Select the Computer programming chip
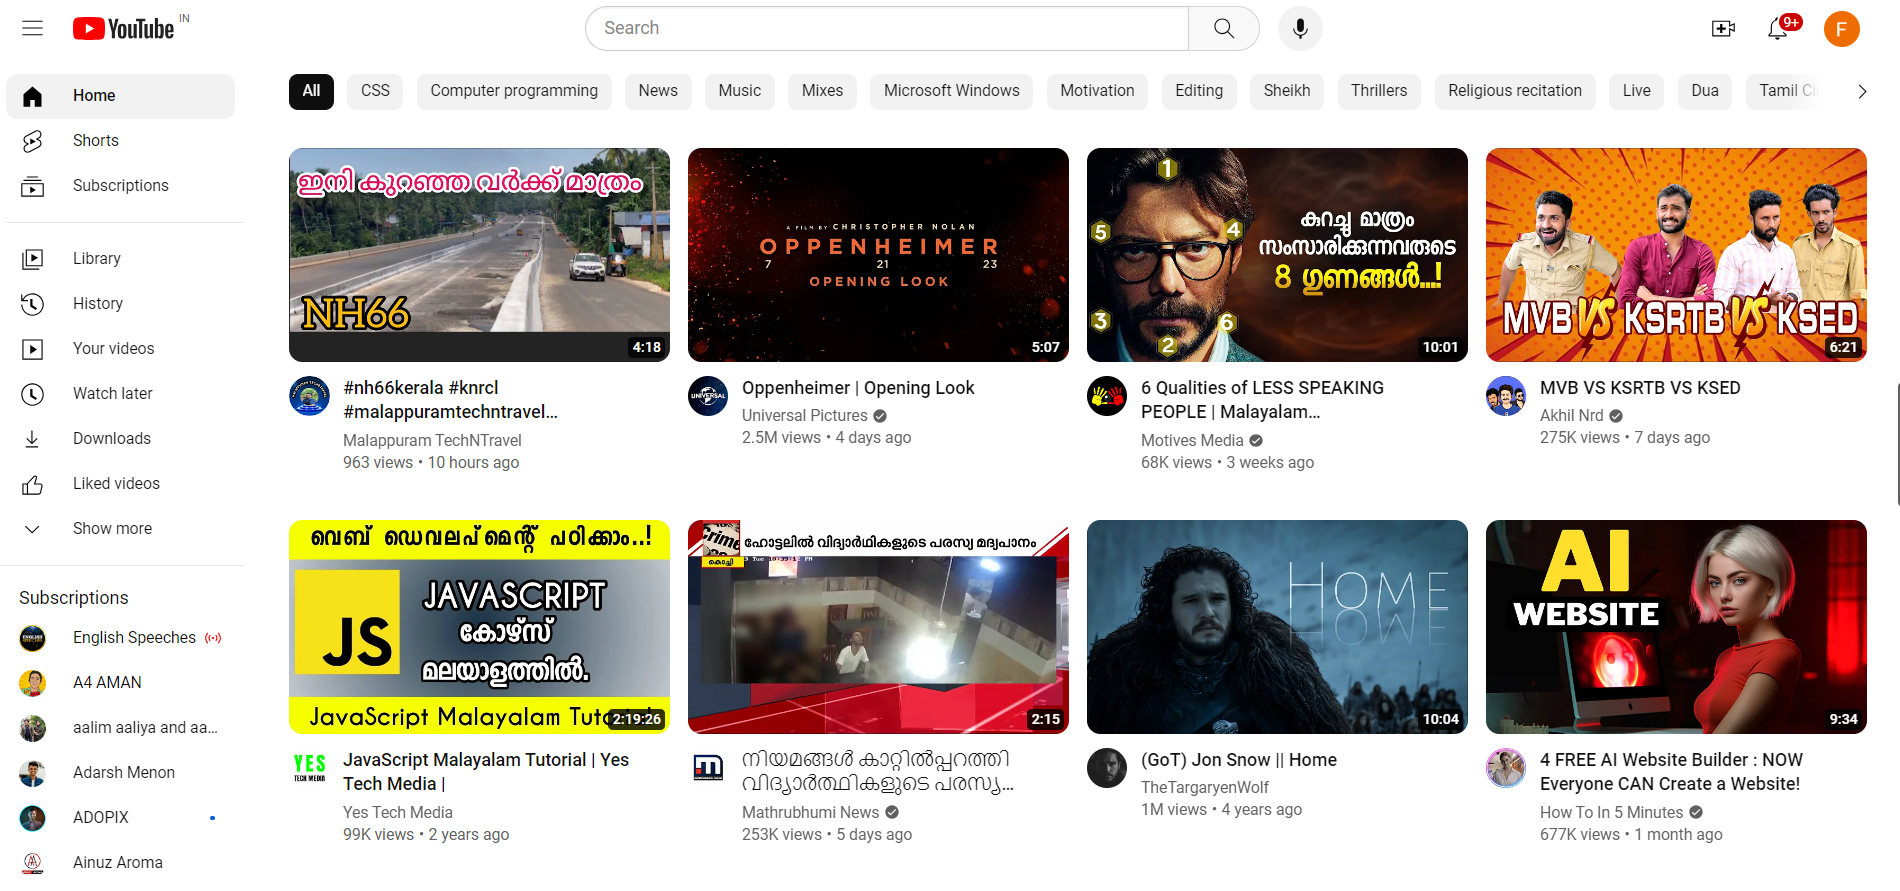This screenshot has width=1900, height=891. tap(514, 91)
